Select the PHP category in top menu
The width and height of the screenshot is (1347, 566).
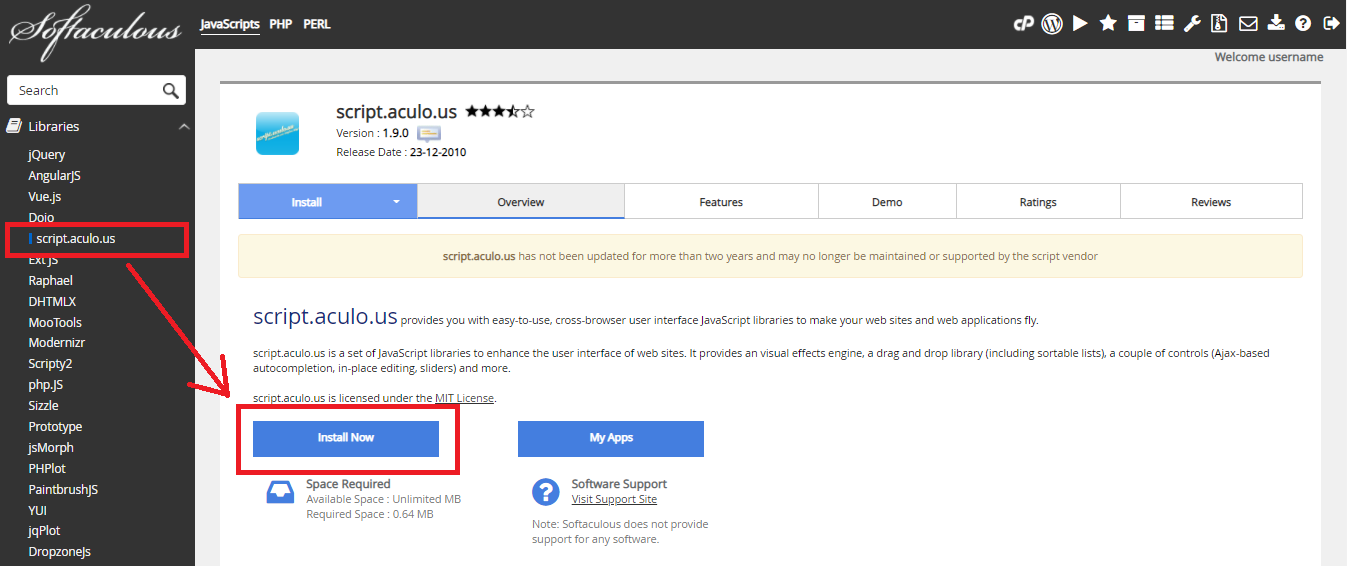click(281, 24)
